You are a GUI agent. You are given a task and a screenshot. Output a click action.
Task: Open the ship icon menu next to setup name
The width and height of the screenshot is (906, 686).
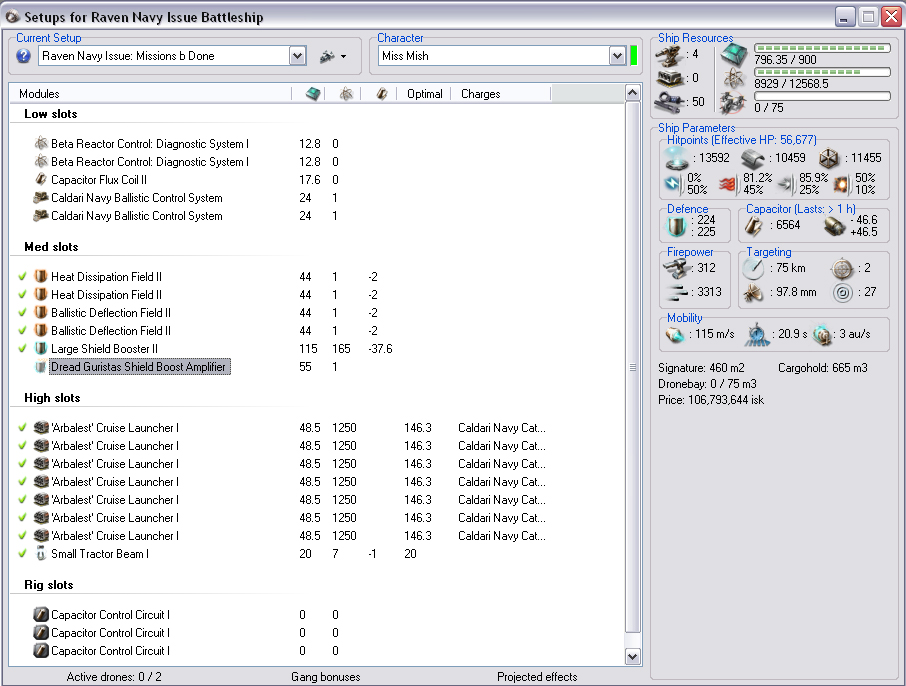[333, 56]
